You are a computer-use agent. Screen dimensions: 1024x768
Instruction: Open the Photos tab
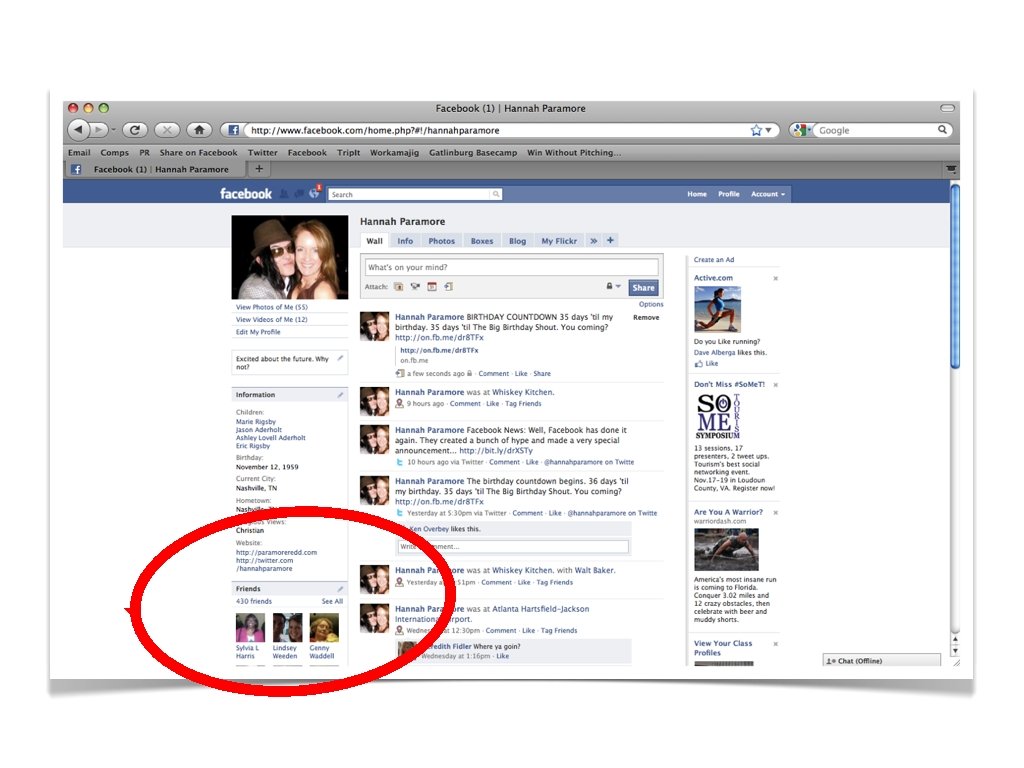click(x=441, y=240)
